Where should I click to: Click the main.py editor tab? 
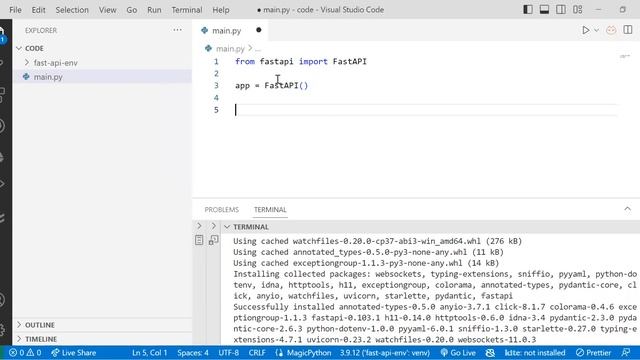(227, 30)
